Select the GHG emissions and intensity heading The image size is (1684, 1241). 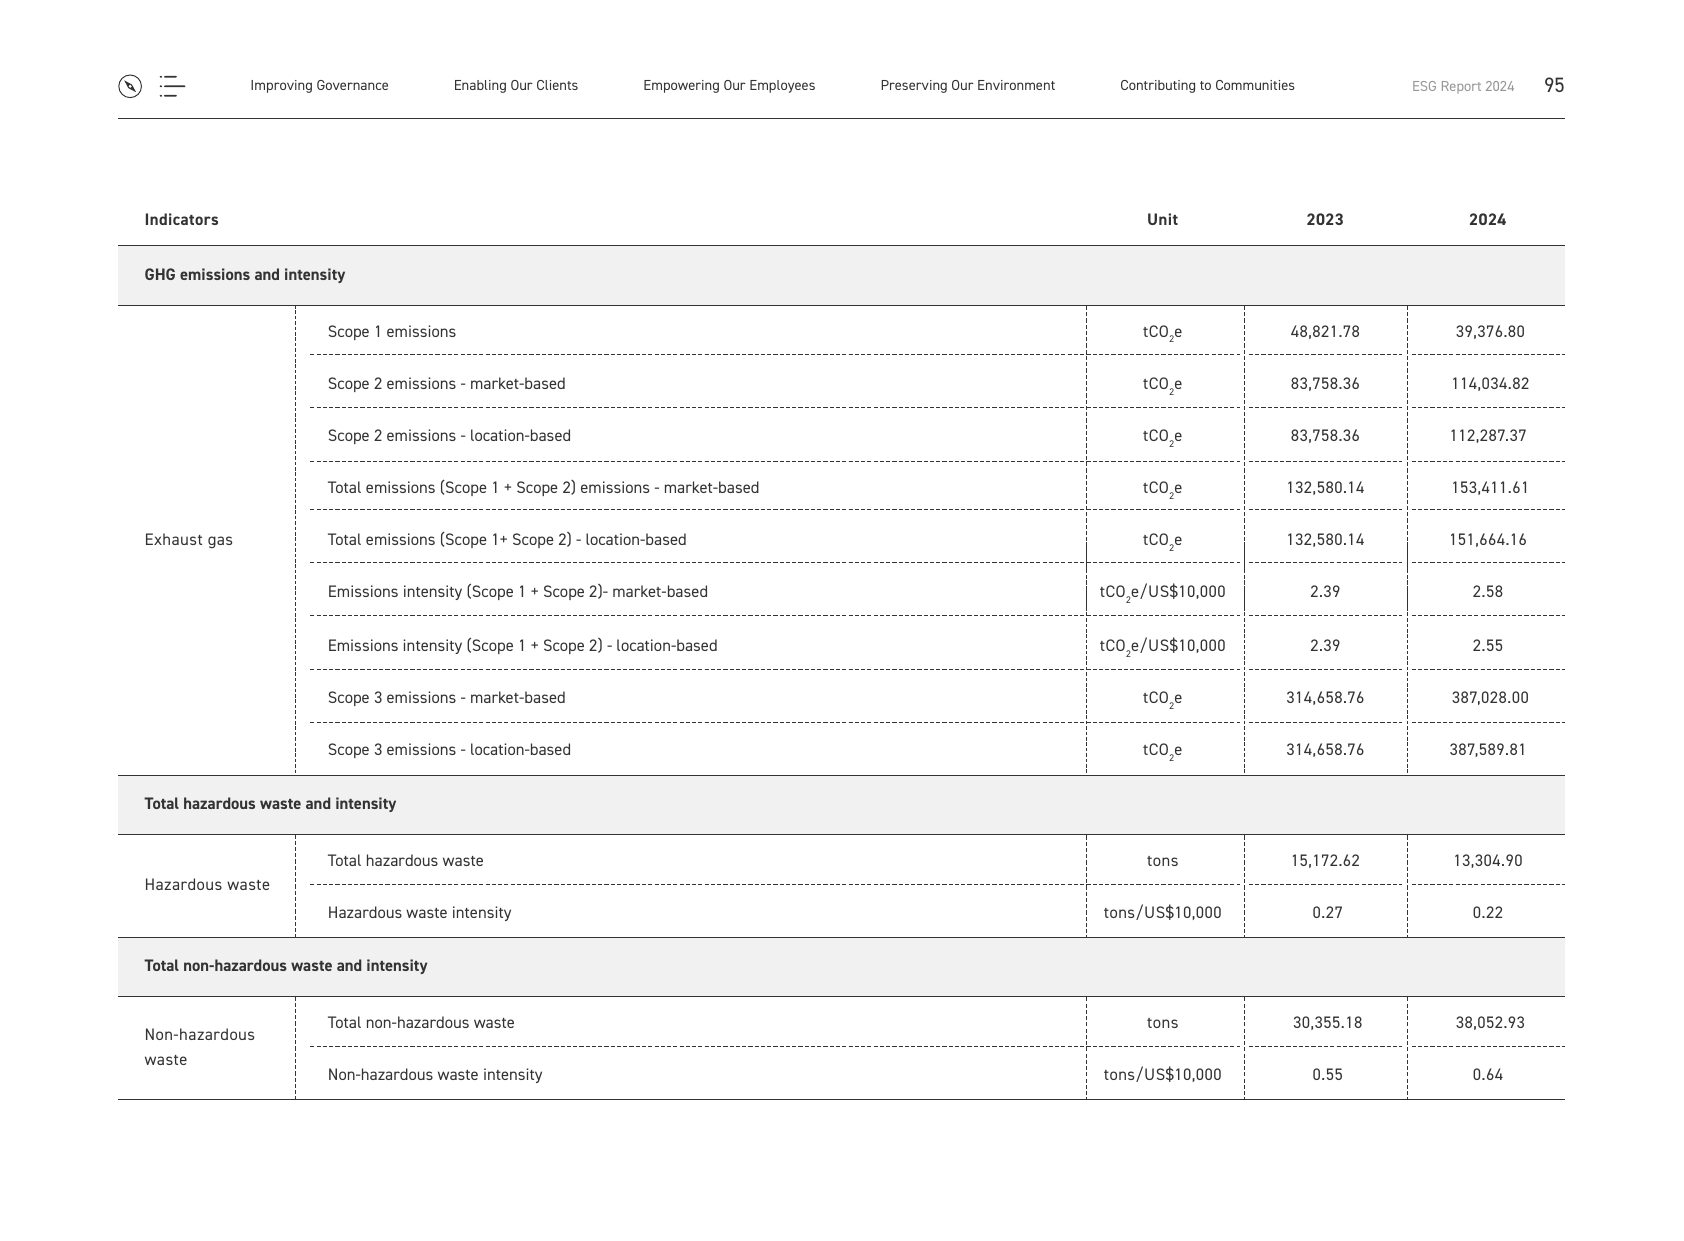coord(245,275)
